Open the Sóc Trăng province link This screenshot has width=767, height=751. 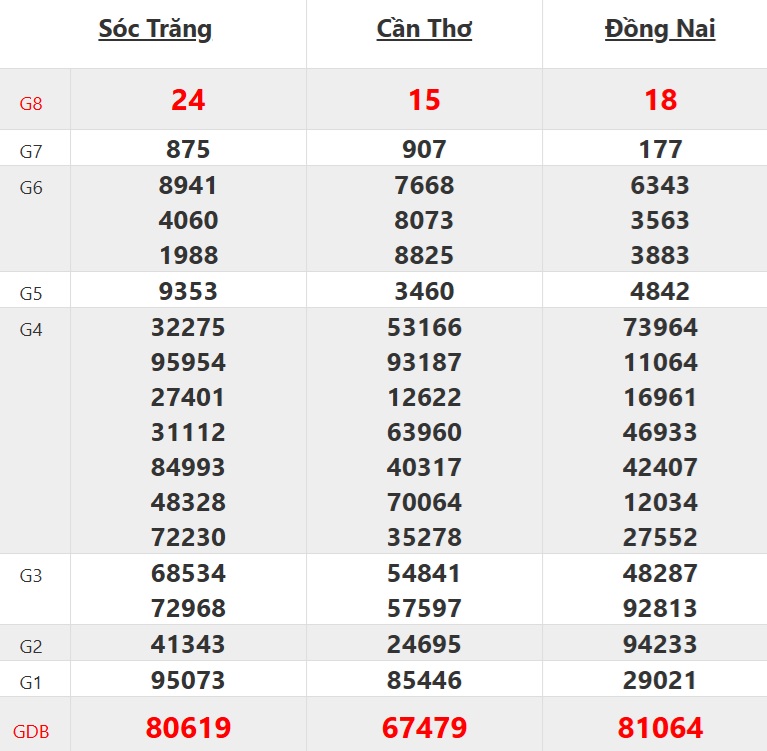tap(155, 29)
